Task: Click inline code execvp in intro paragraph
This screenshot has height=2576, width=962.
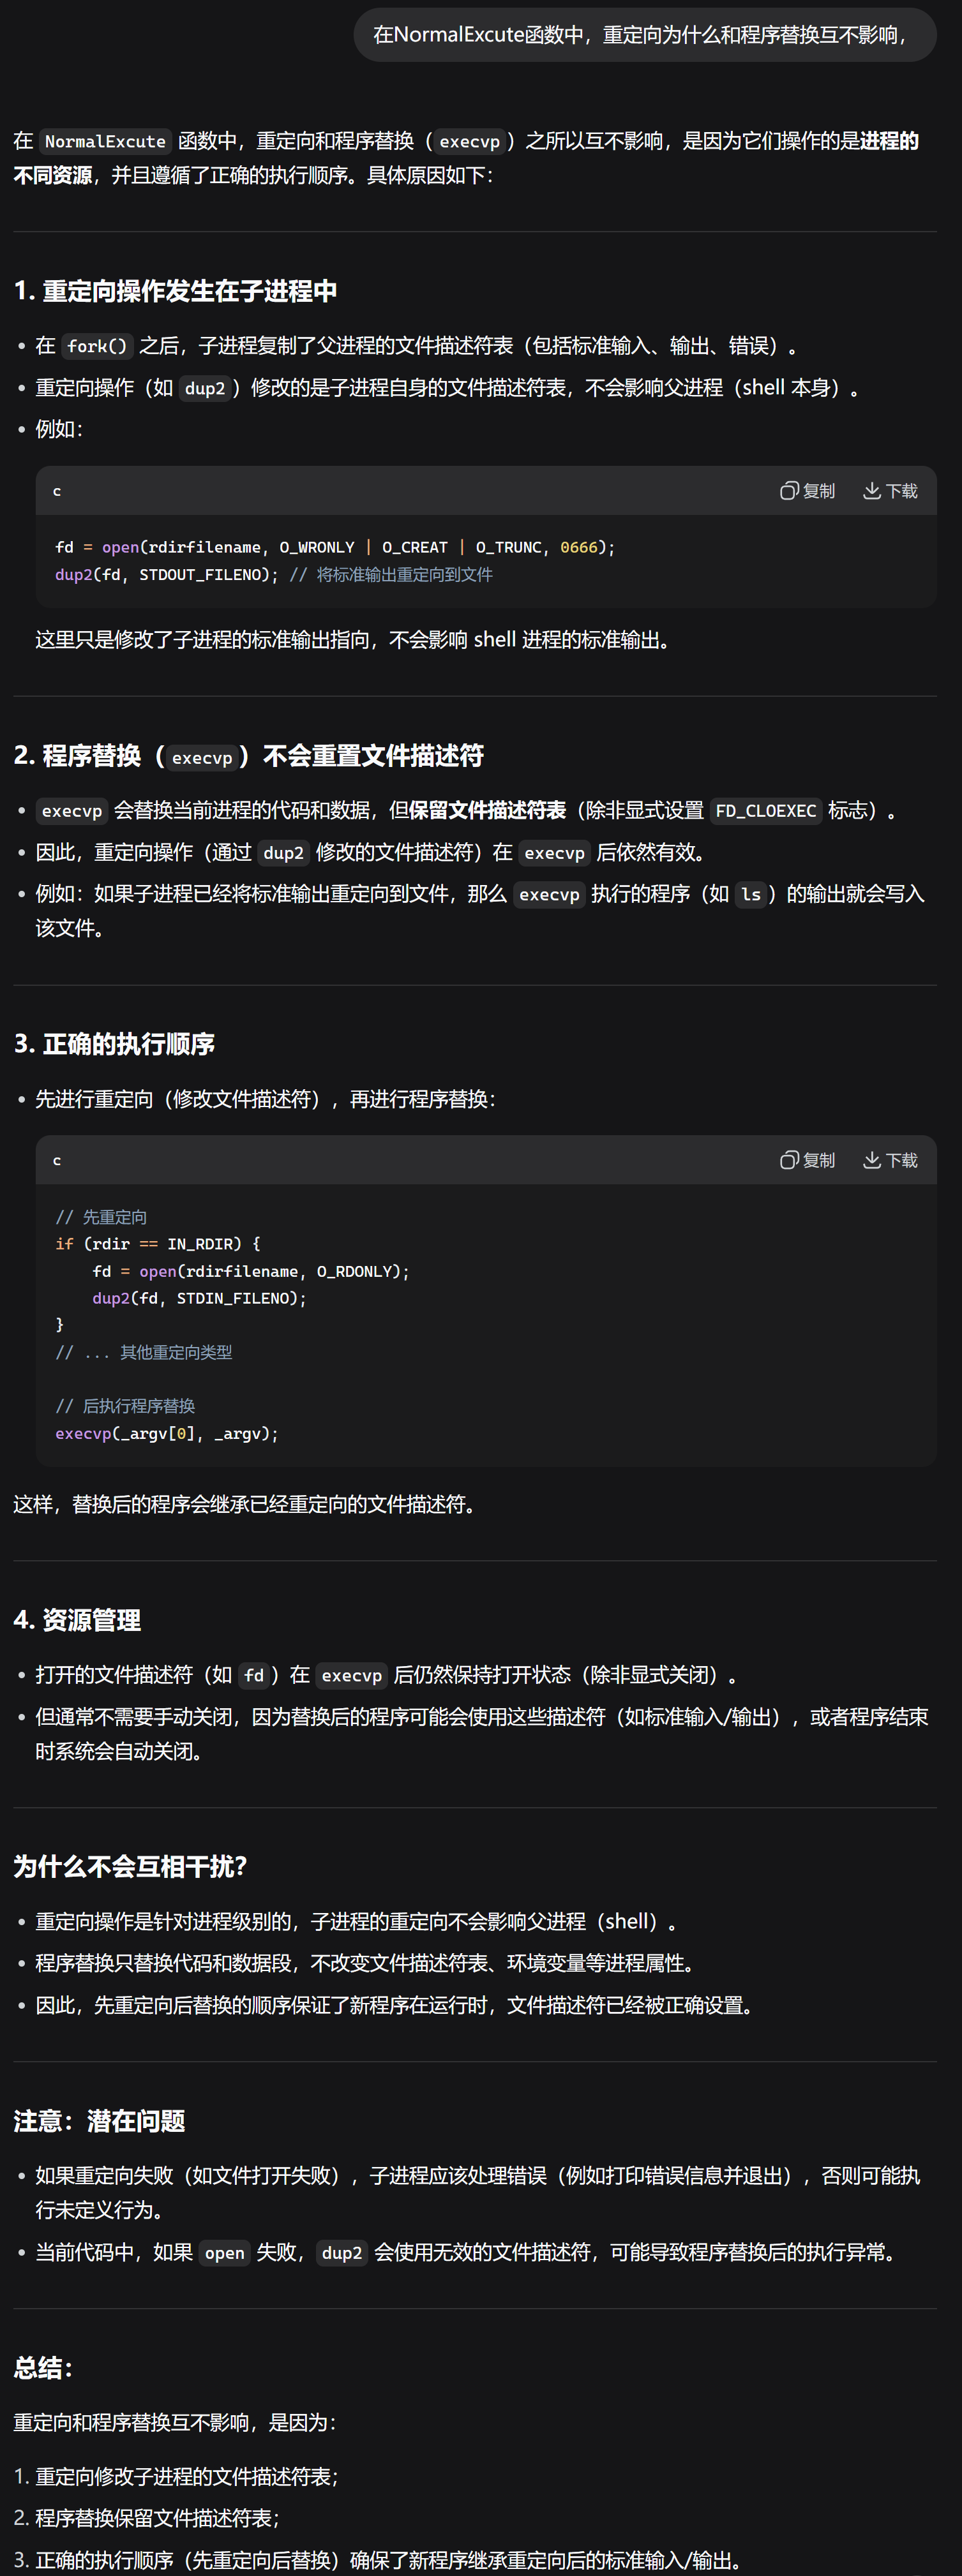Action: point(469,141)
